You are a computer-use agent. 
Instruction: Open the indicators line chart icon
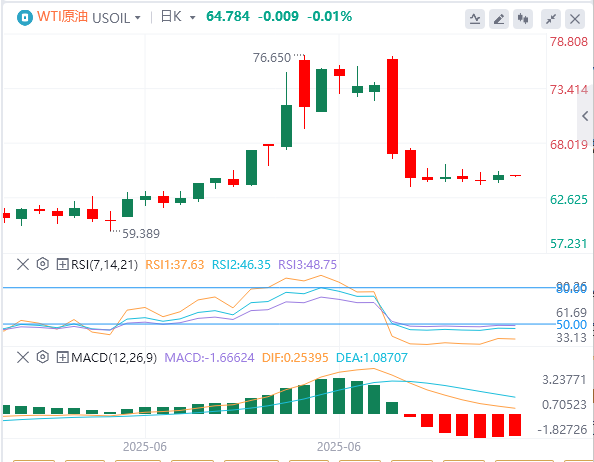click(x=475, y=19)
